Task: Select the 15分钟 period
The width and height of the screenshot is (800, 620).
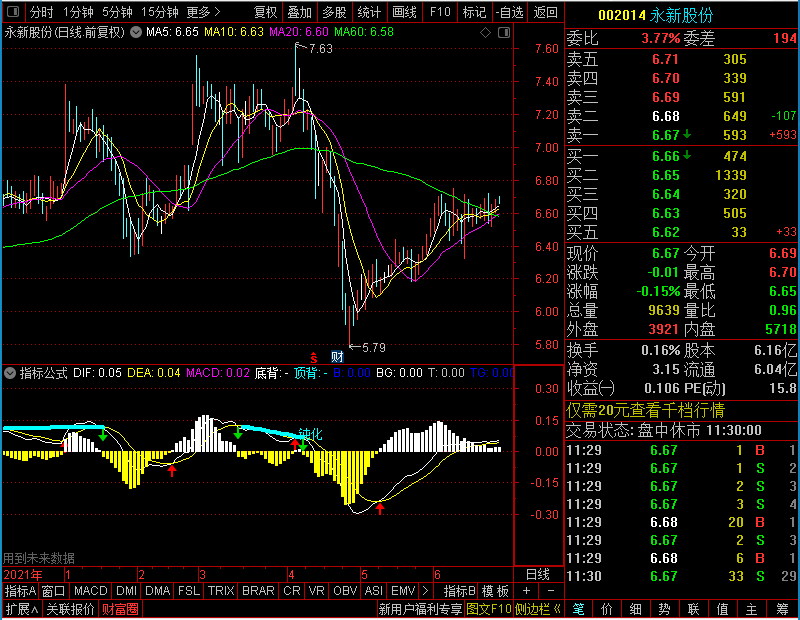Action: (x=159, y=12)
